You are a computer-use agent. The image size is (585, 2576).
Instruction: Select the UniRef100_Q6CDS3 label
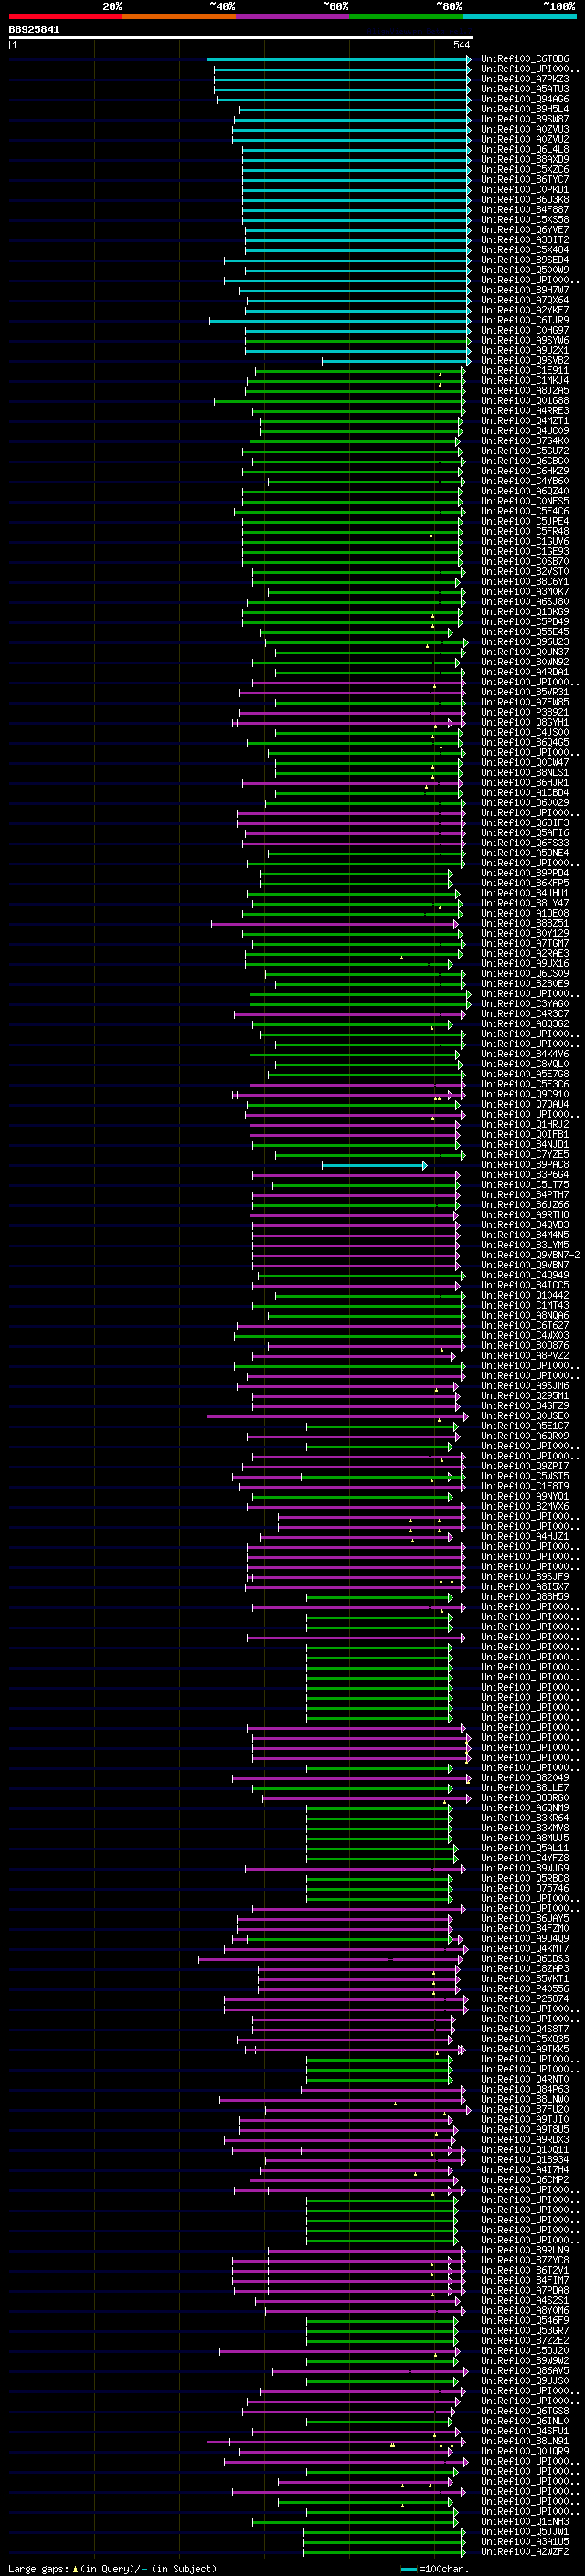point(524,1958)
